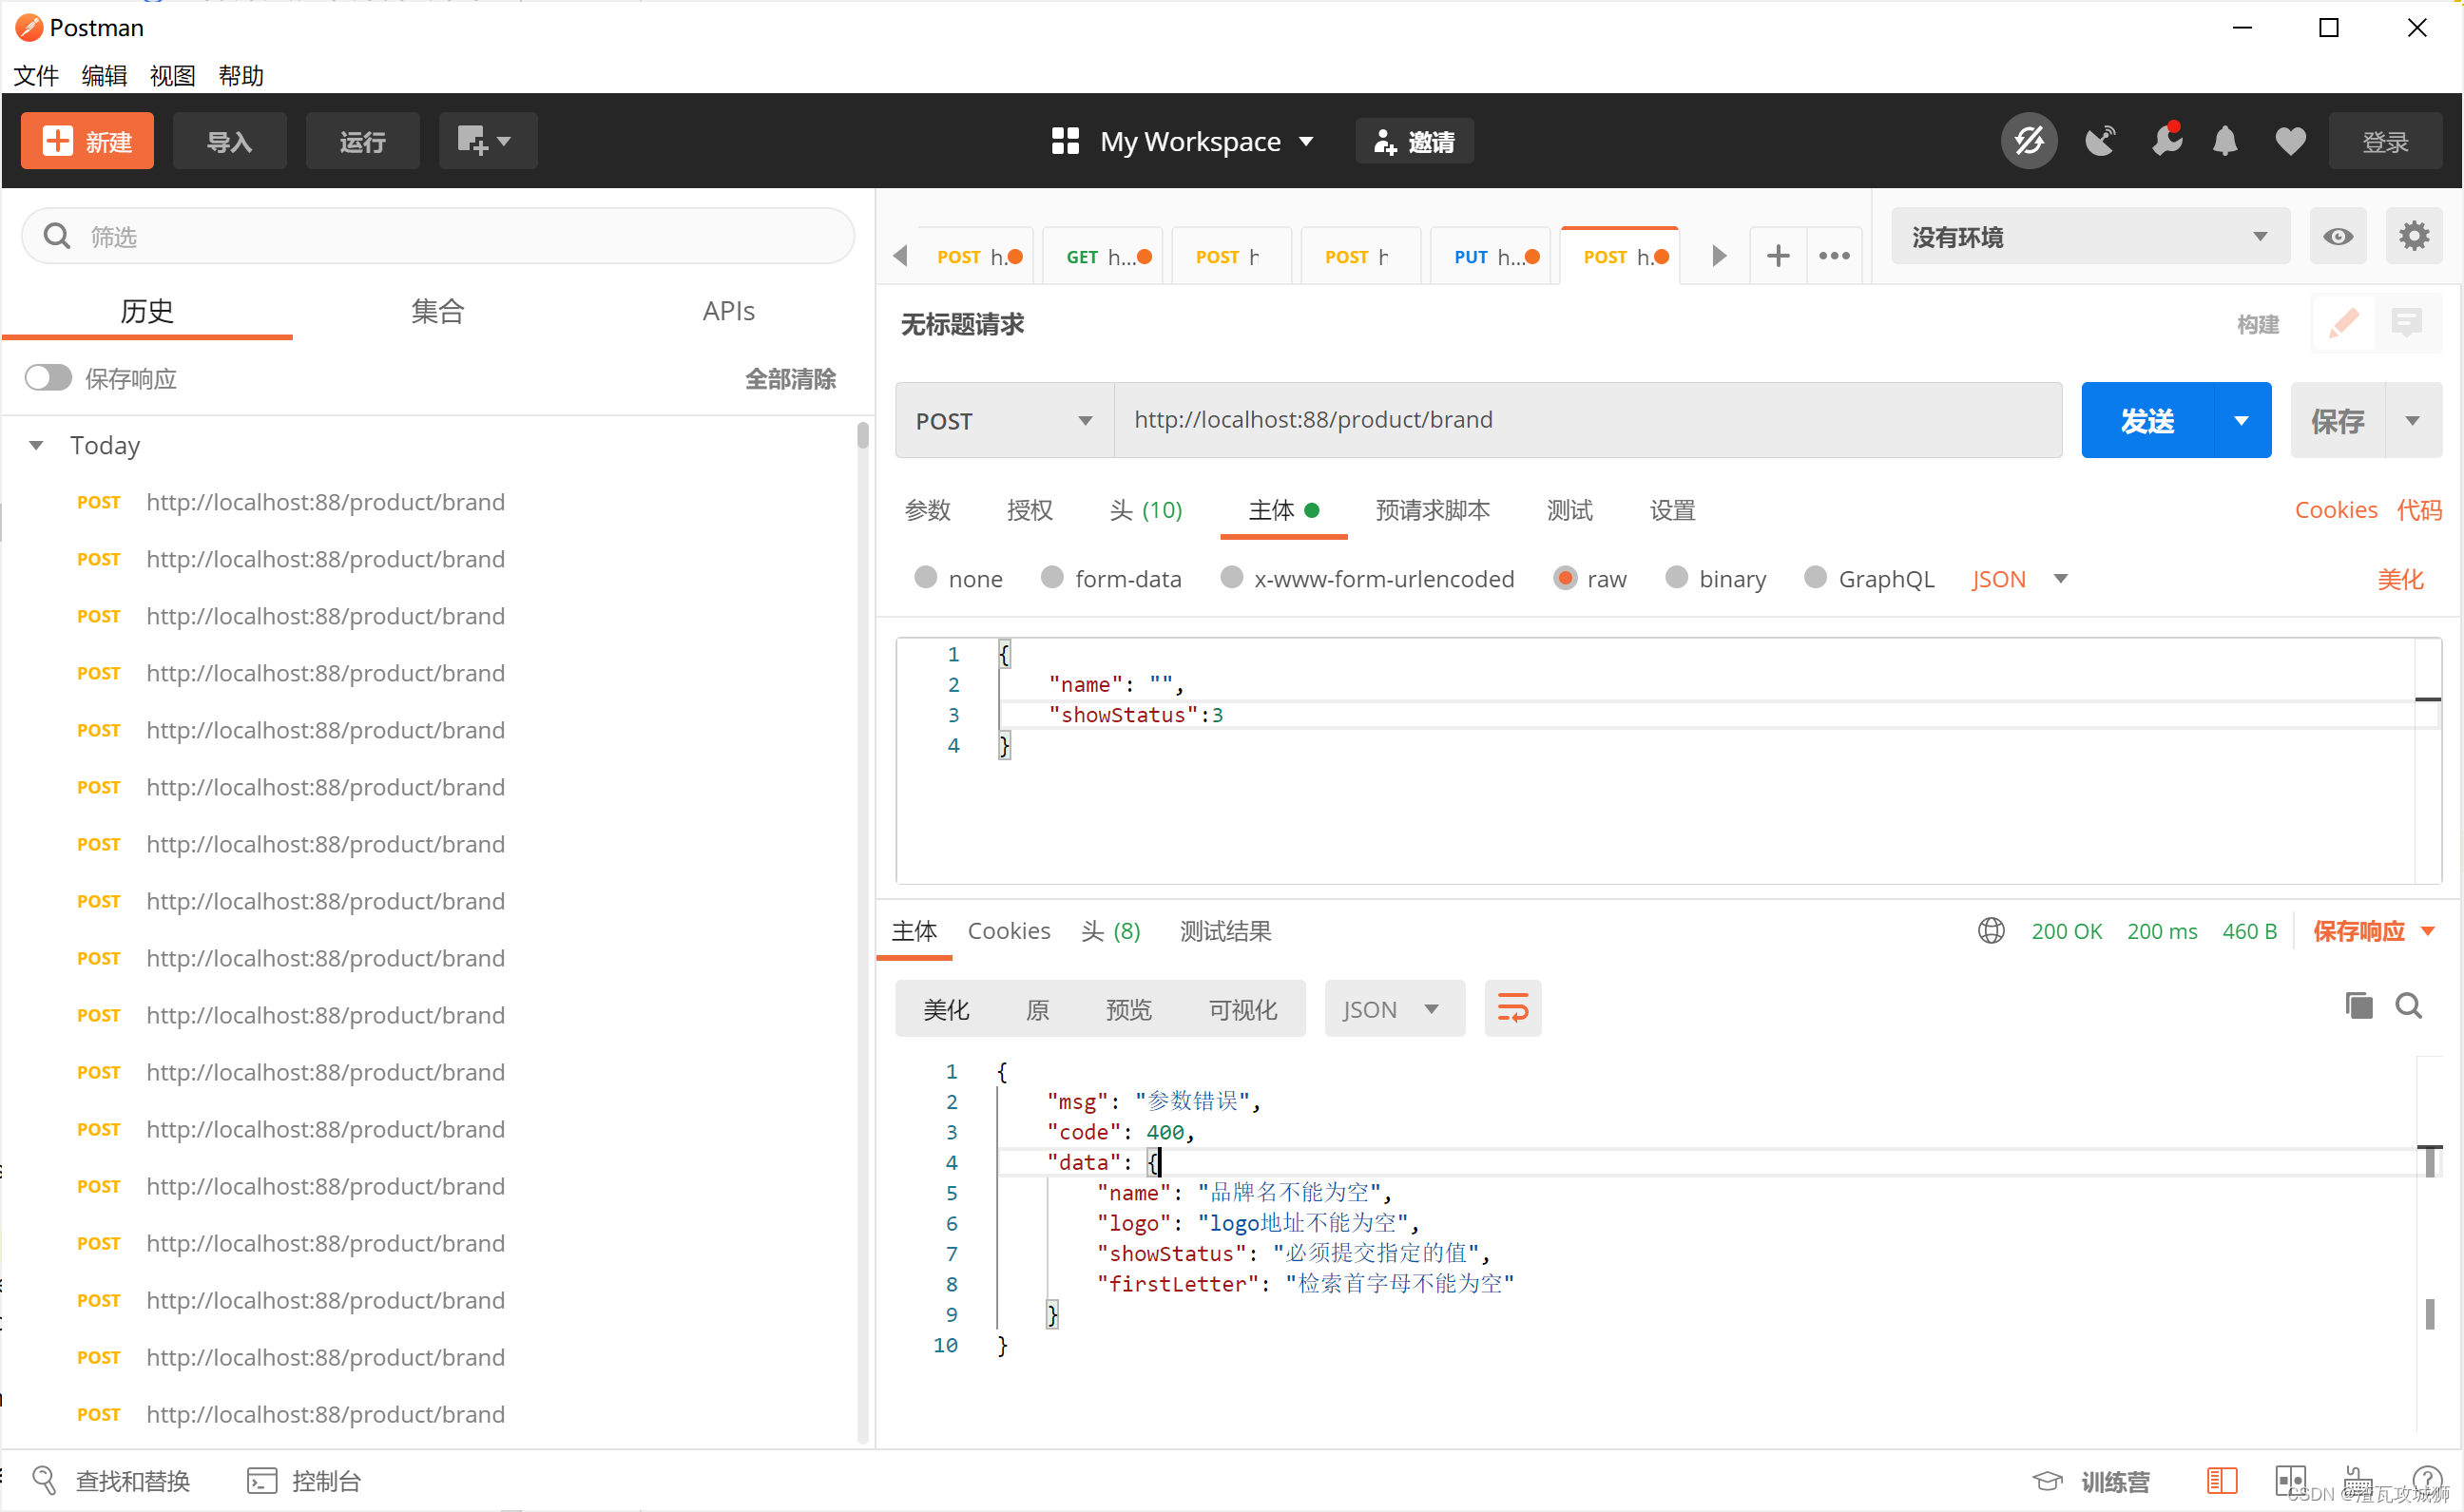
Task: Open the 没有环境 environment dropdown
Action: tap(2089, 237)
